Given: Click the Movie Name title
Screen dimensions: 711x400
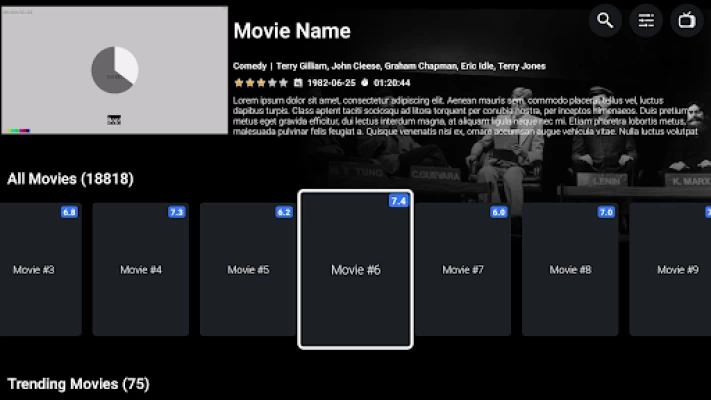Looking at the screenshot, I should coord(292,31).
